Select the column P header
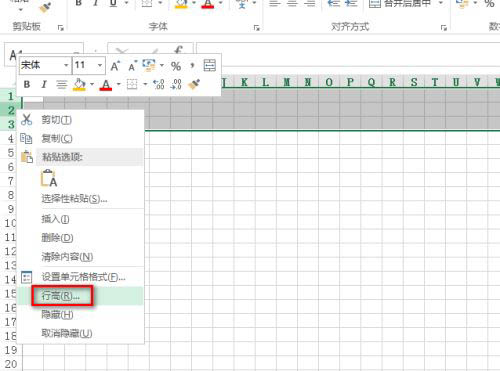Screen dimensions: 500x371 coord(350,82)
